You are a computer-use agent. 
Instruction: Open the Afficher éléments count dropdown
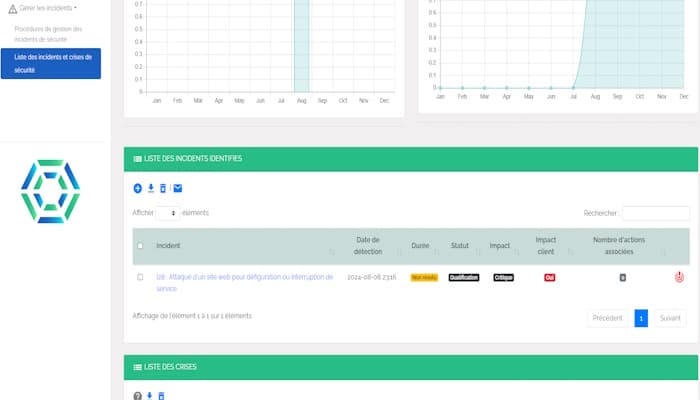(x=168, y=213)
